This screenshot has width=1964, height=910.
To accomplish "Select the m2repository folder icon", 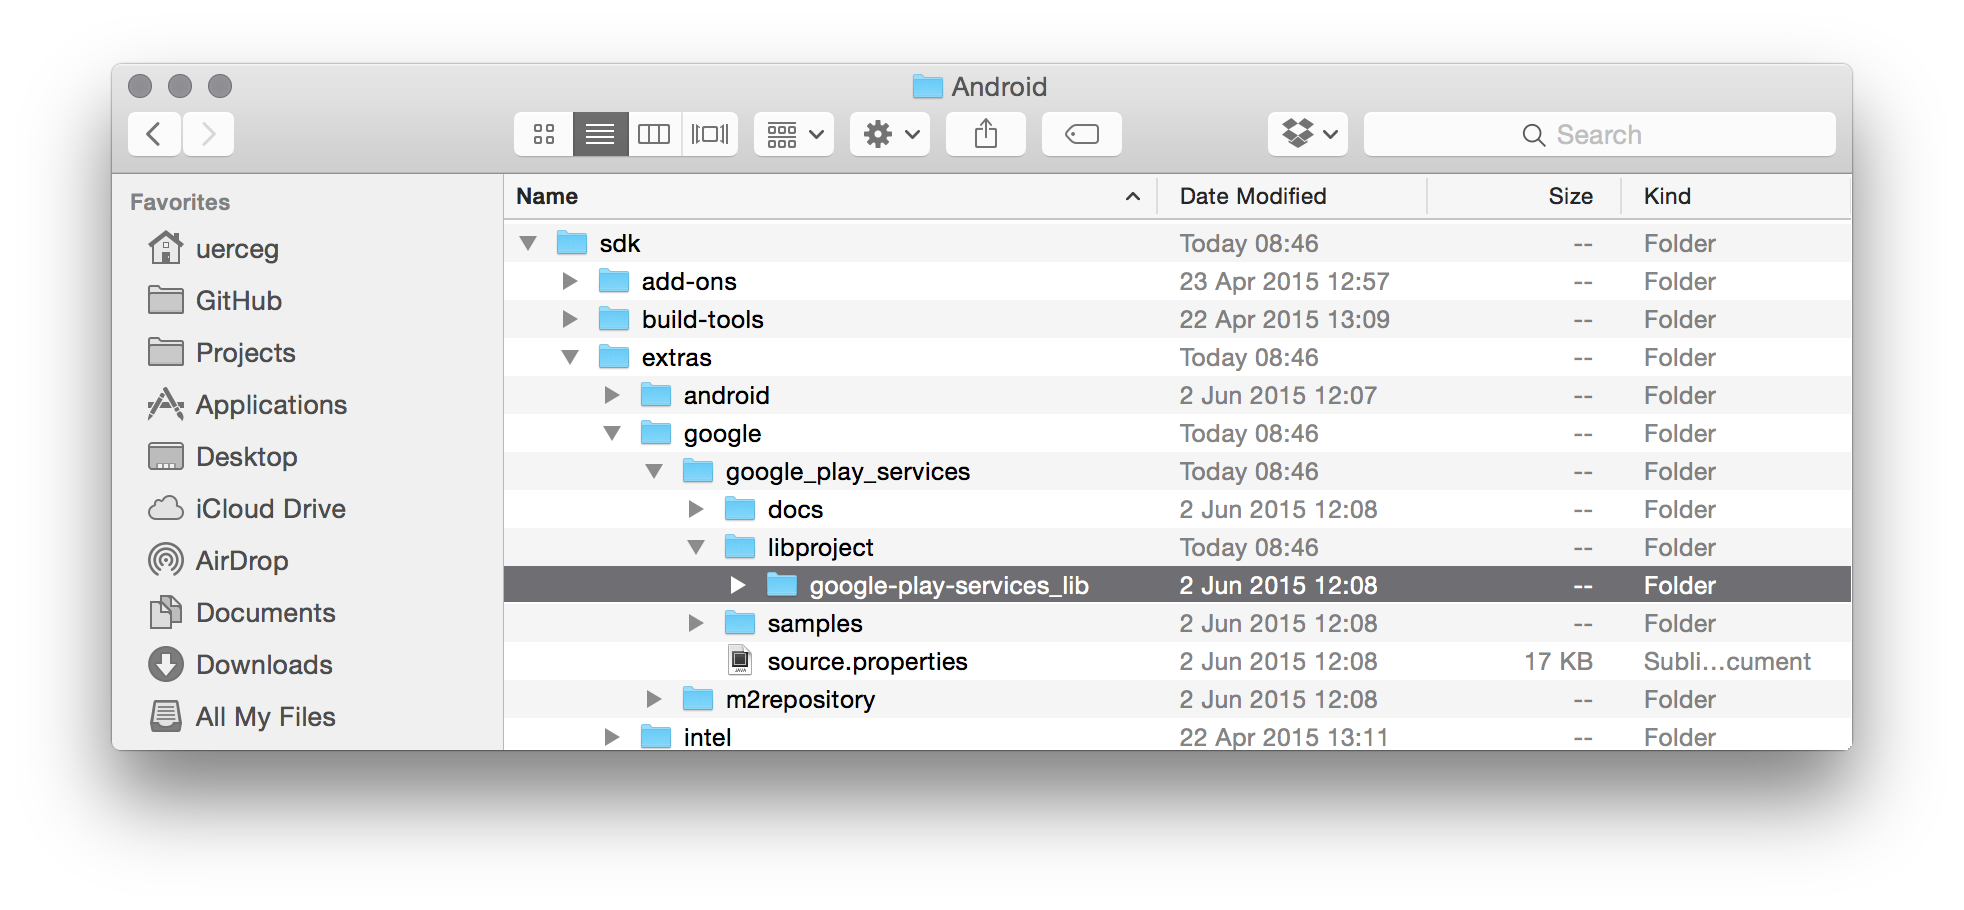I will point(698,699).
